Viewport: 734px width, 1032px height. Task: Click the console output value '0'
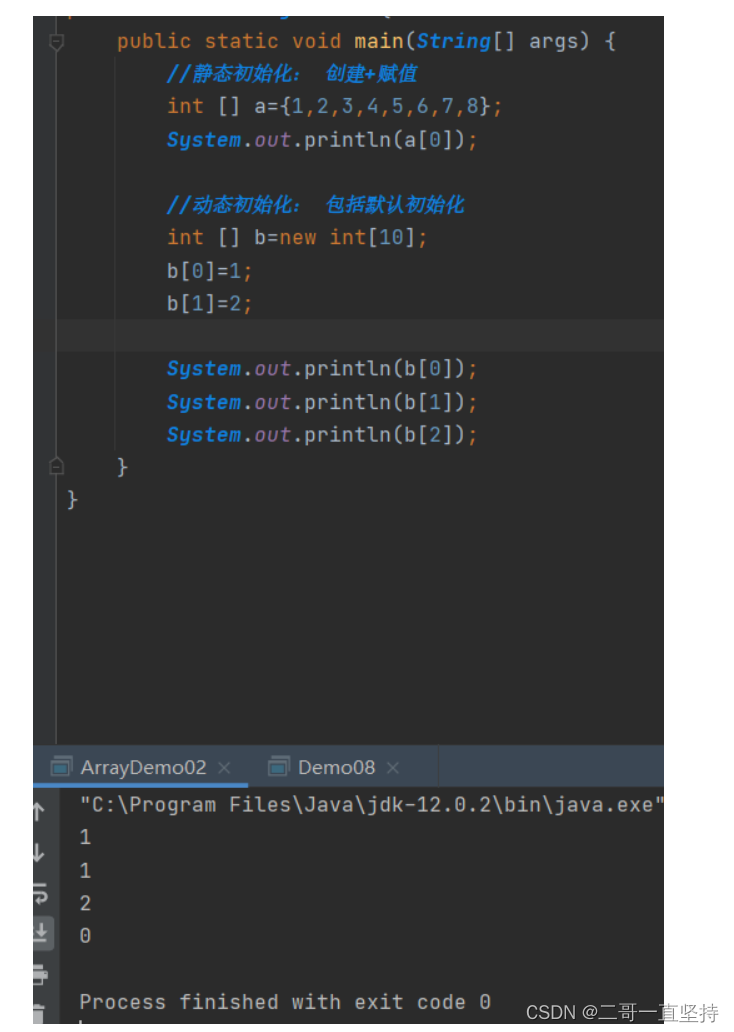point(86,935)
